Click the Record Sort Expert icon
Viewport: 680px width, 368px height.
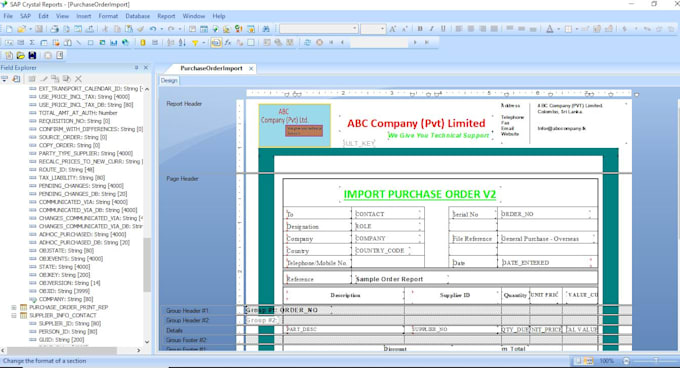tap(182, 42)
